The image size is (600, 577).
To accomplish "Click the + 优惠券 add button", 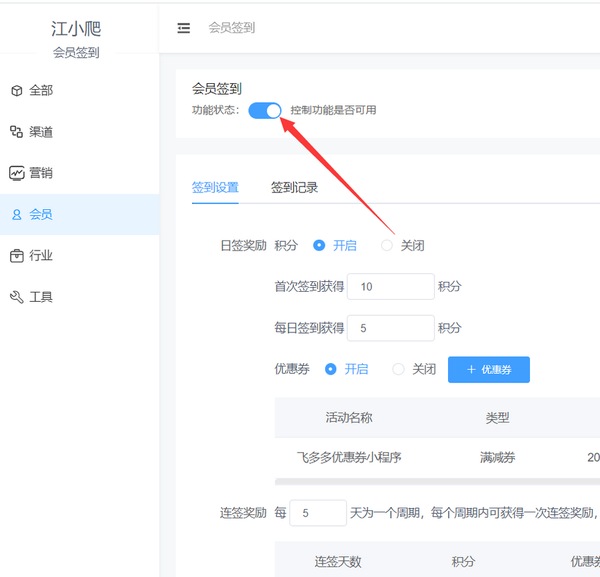I will pyautogui.click(x=489, y=370).
